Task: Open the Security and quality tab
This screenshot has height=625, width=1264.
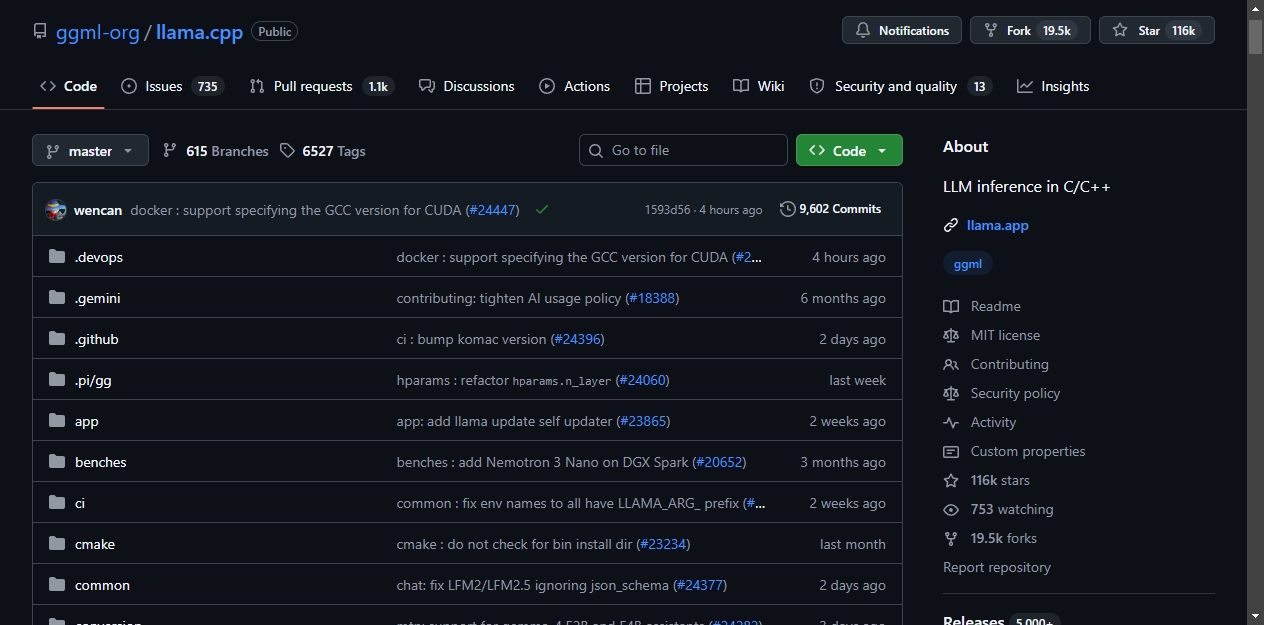Action: [900, 86]
